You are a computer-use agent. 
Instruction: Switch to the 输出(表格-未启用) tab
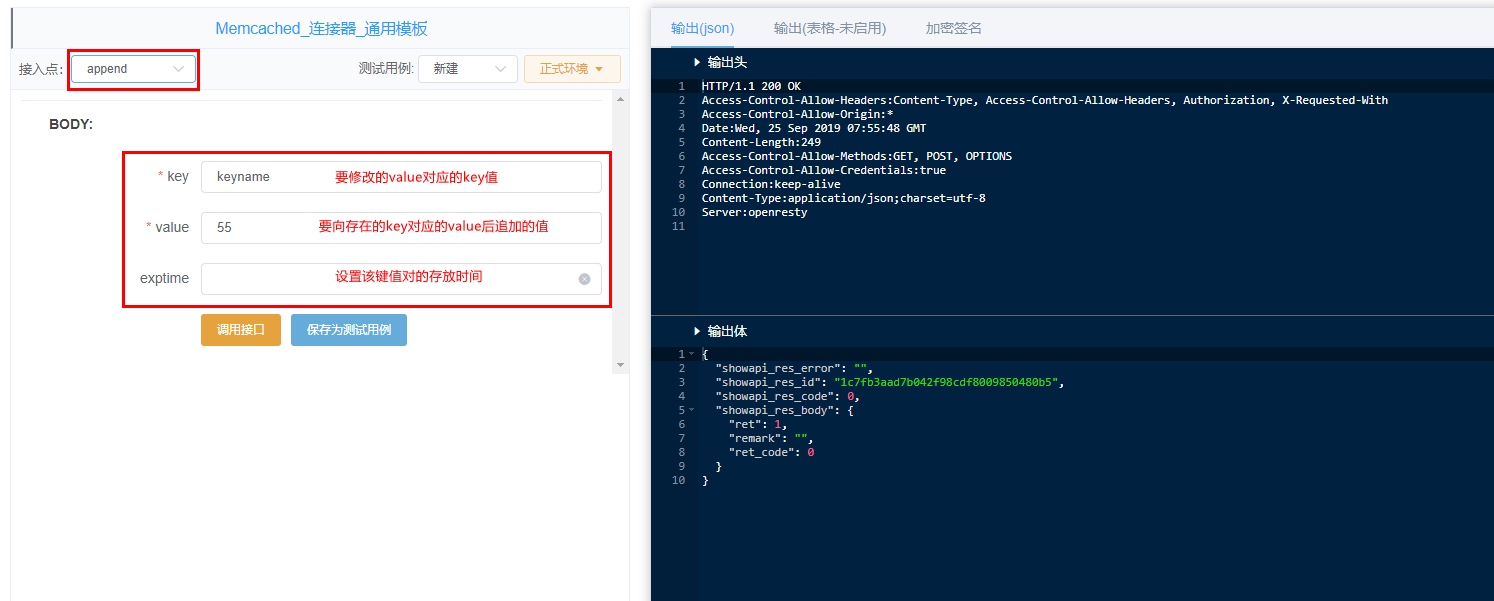point(830,28)
